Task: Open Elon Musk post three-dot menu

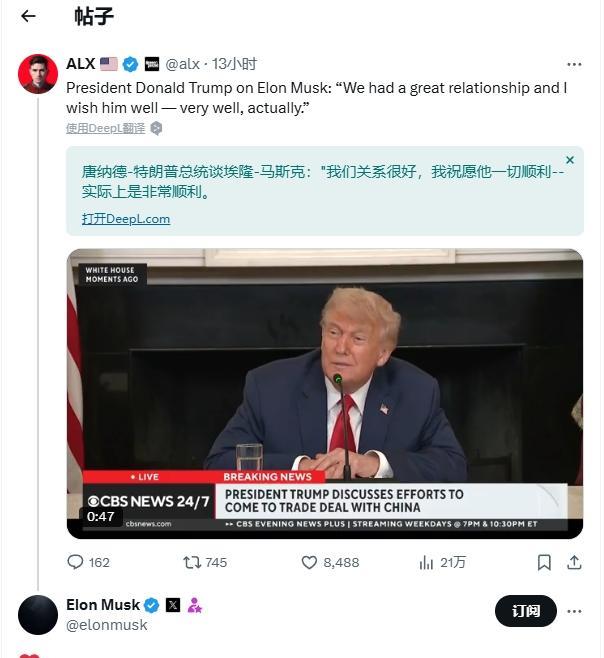Action: pyautogui.click(x=574, y=611)
